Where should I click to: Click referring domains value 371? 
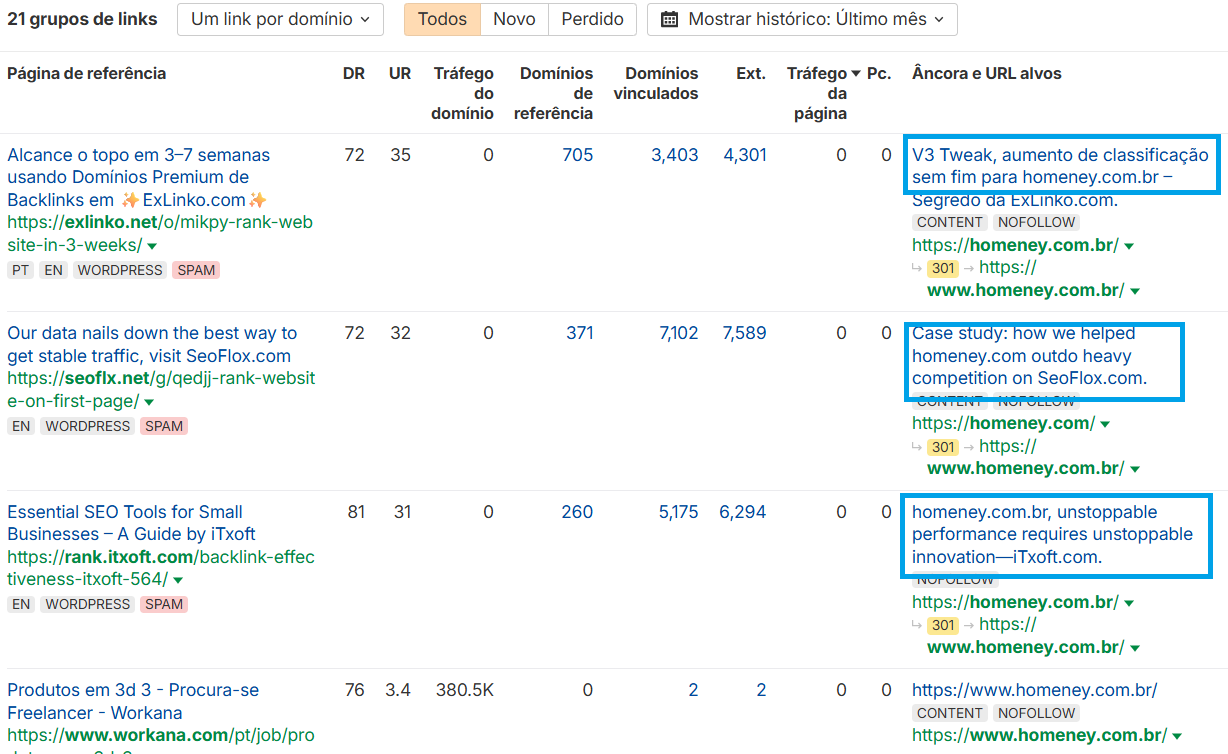(x=580, y=333)
